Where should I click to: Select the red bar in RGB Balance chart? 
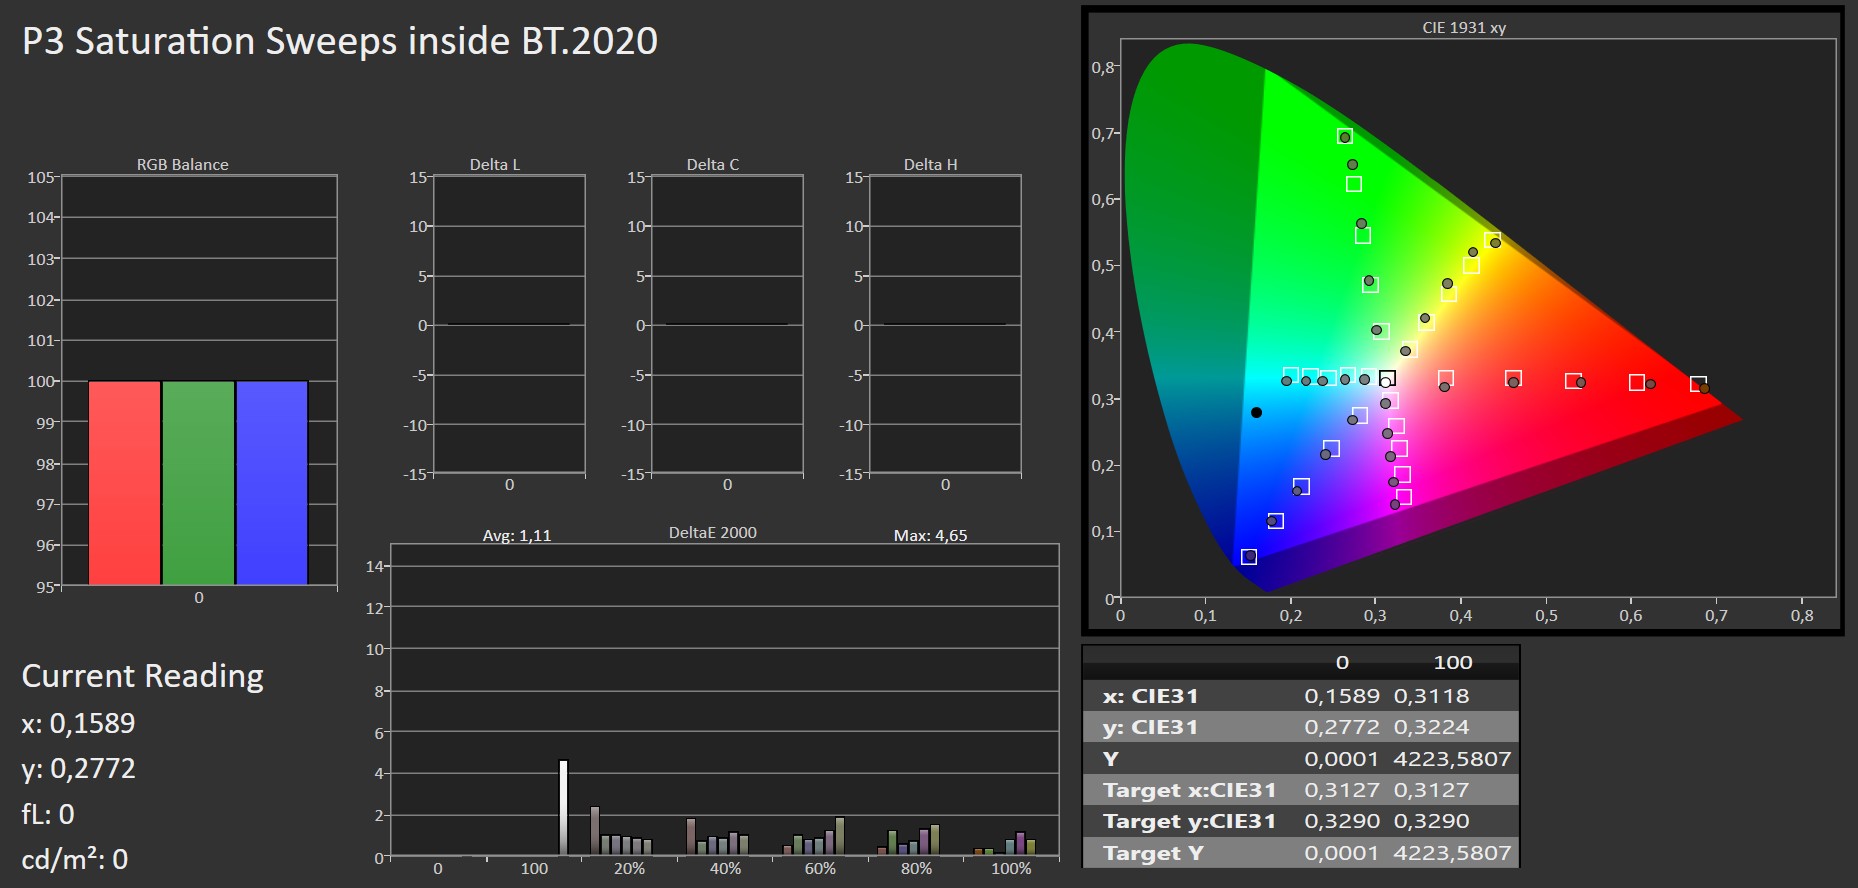[x=124, y=483]
